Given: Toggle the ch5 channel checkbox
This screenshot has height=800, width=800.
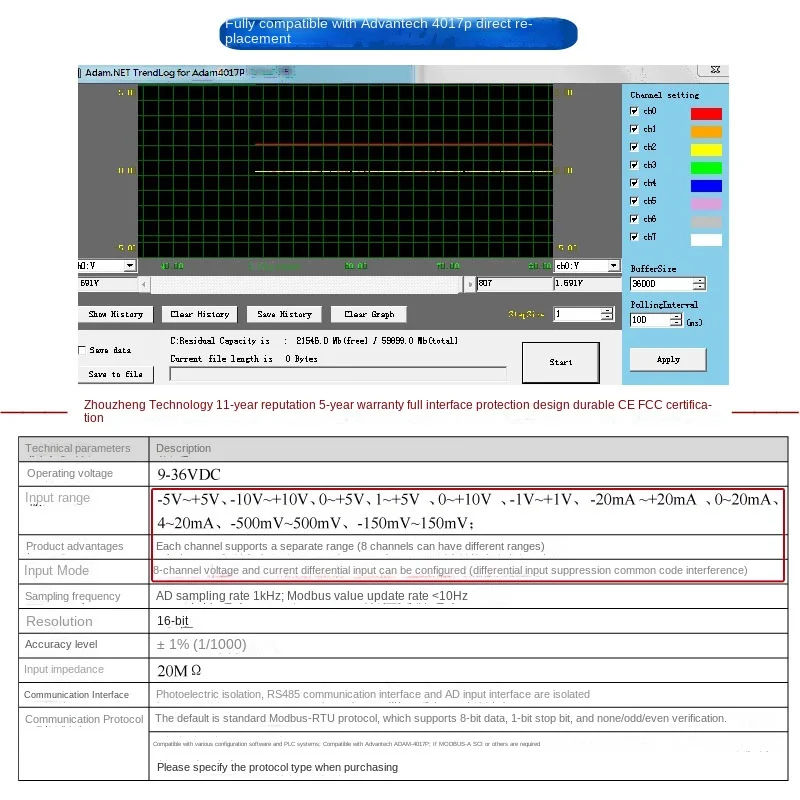Looking at the screenshot, I should click(634, 201).
